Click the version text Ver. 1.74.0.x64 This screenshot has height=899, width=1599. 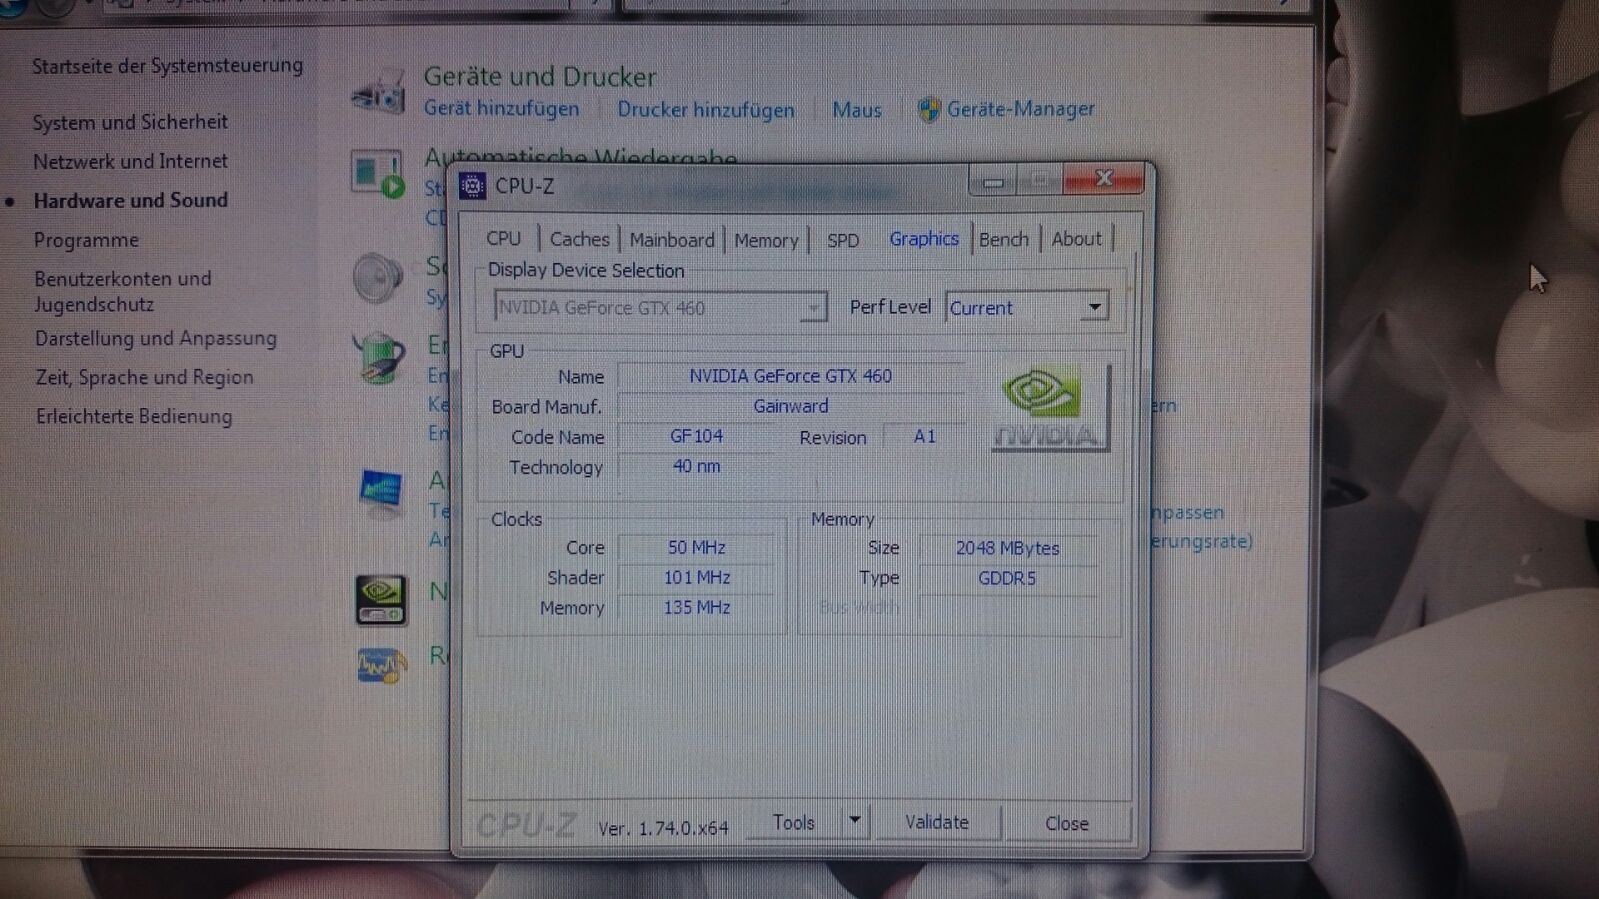click(x=663, y=828)
